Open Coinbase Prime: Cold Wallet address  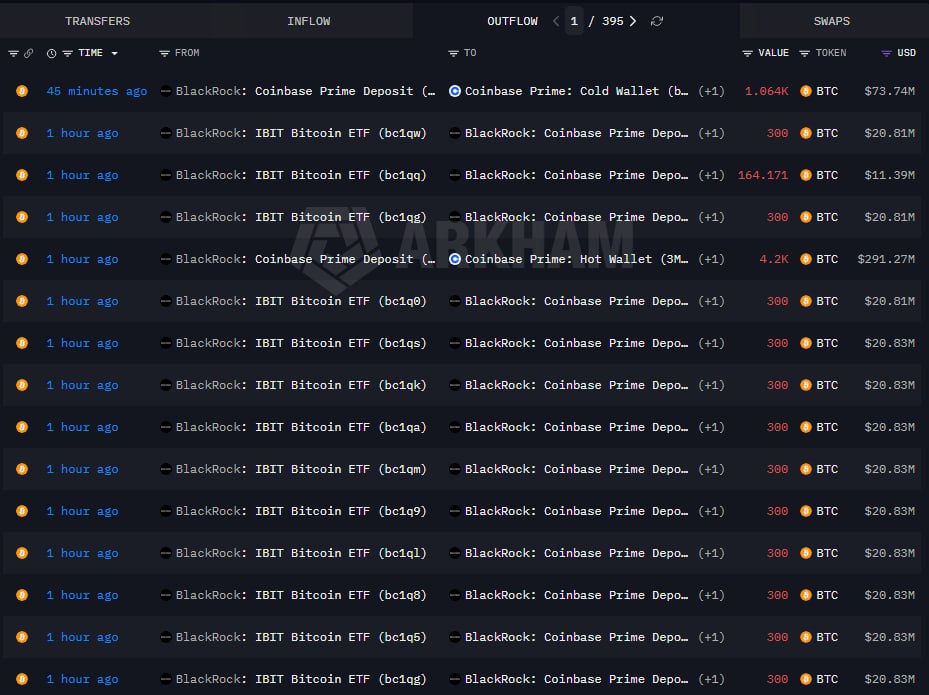576,91
